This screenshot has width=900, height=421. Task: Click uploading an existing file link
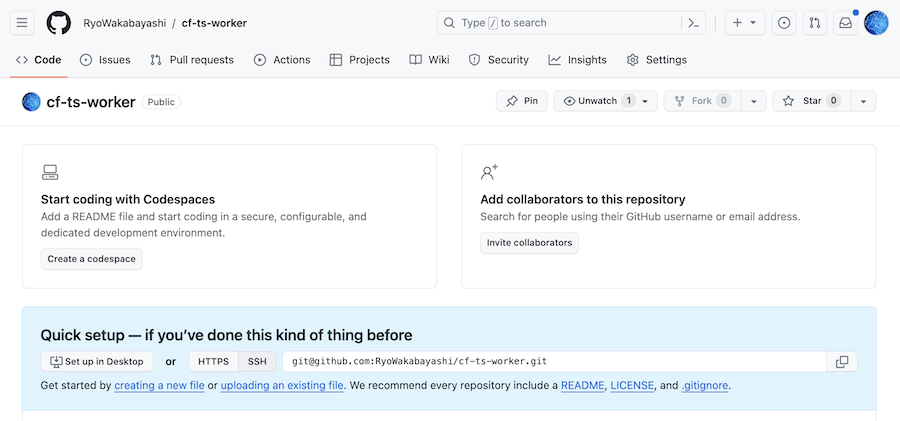[282, 385]
